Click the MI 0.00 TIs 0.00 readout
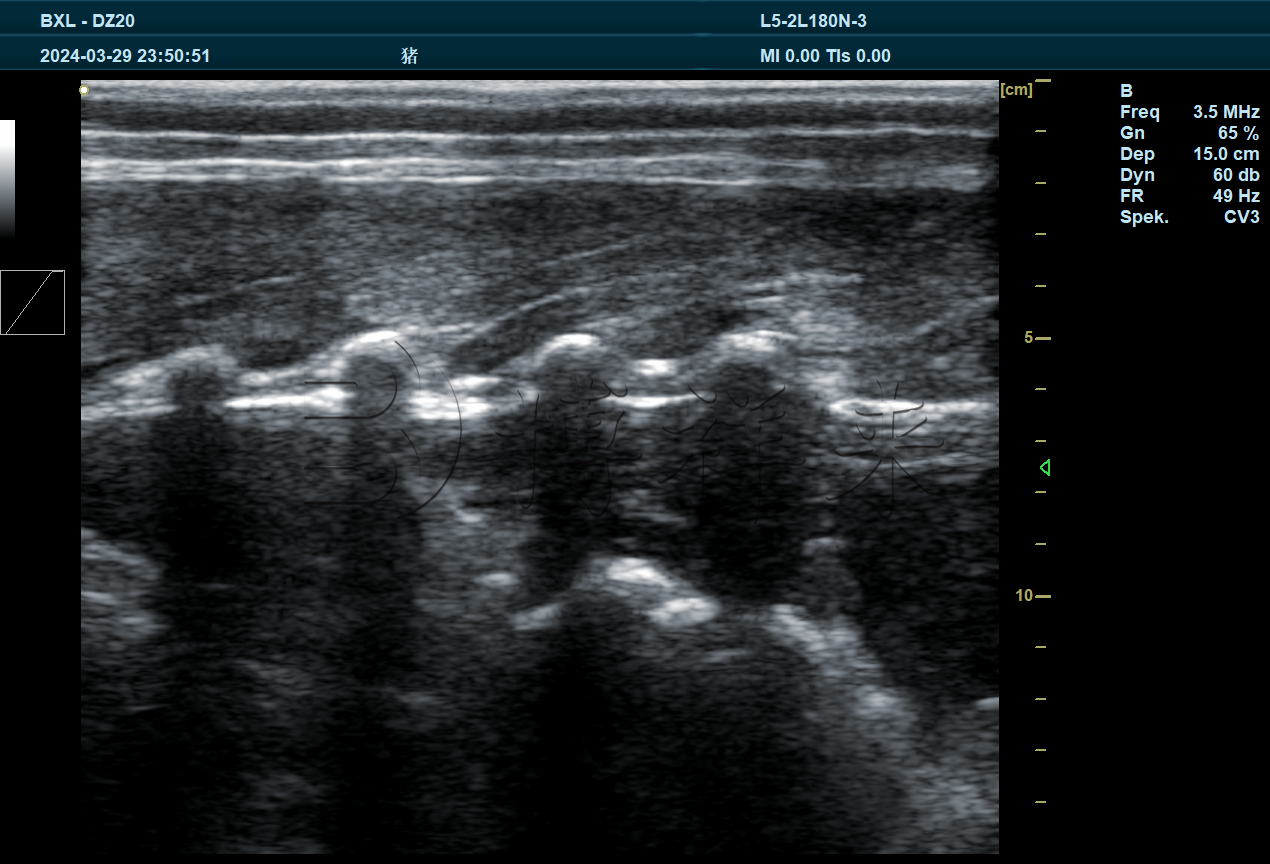This screenshot has height=864, width=1270. pyautogui.click(x=825, y=56)
